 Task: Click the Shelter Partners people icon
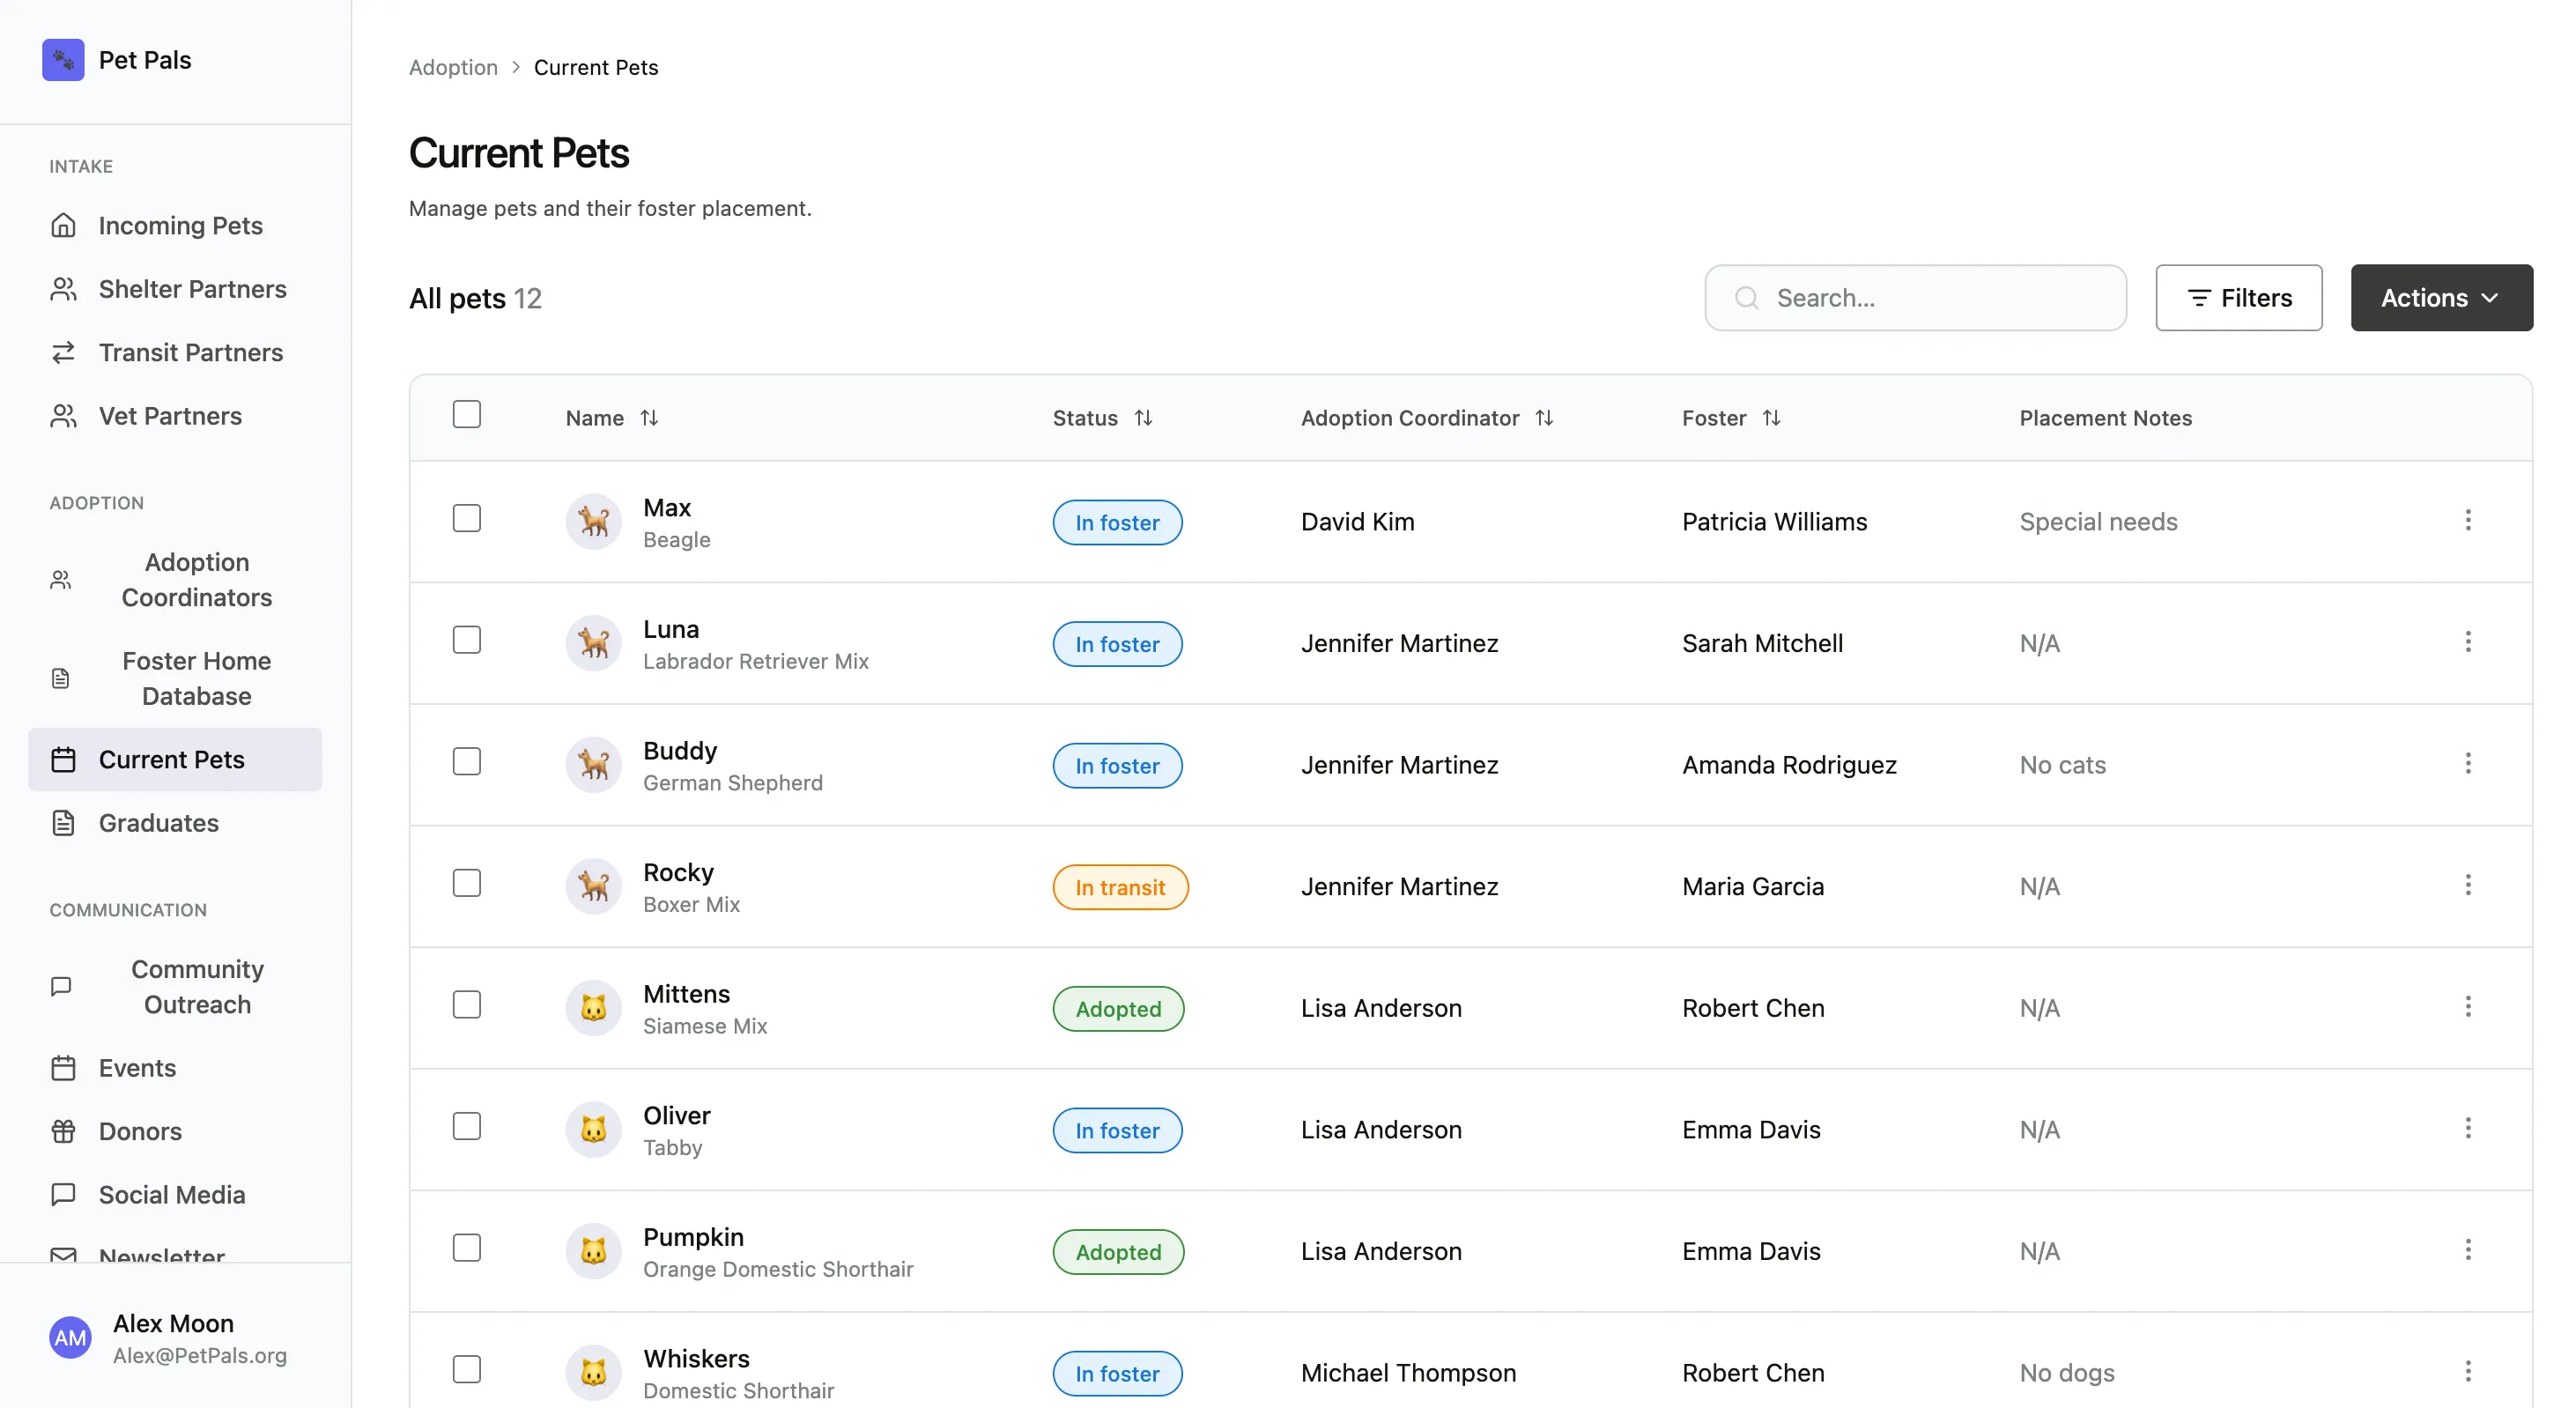[63, 289]
